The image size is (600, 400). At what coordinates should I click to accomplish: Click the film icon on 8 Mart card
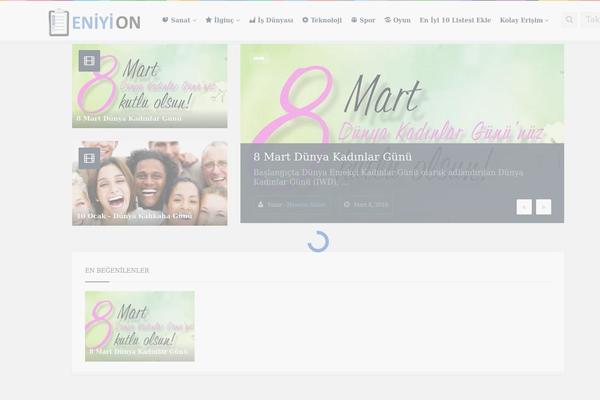click(89, 60)
